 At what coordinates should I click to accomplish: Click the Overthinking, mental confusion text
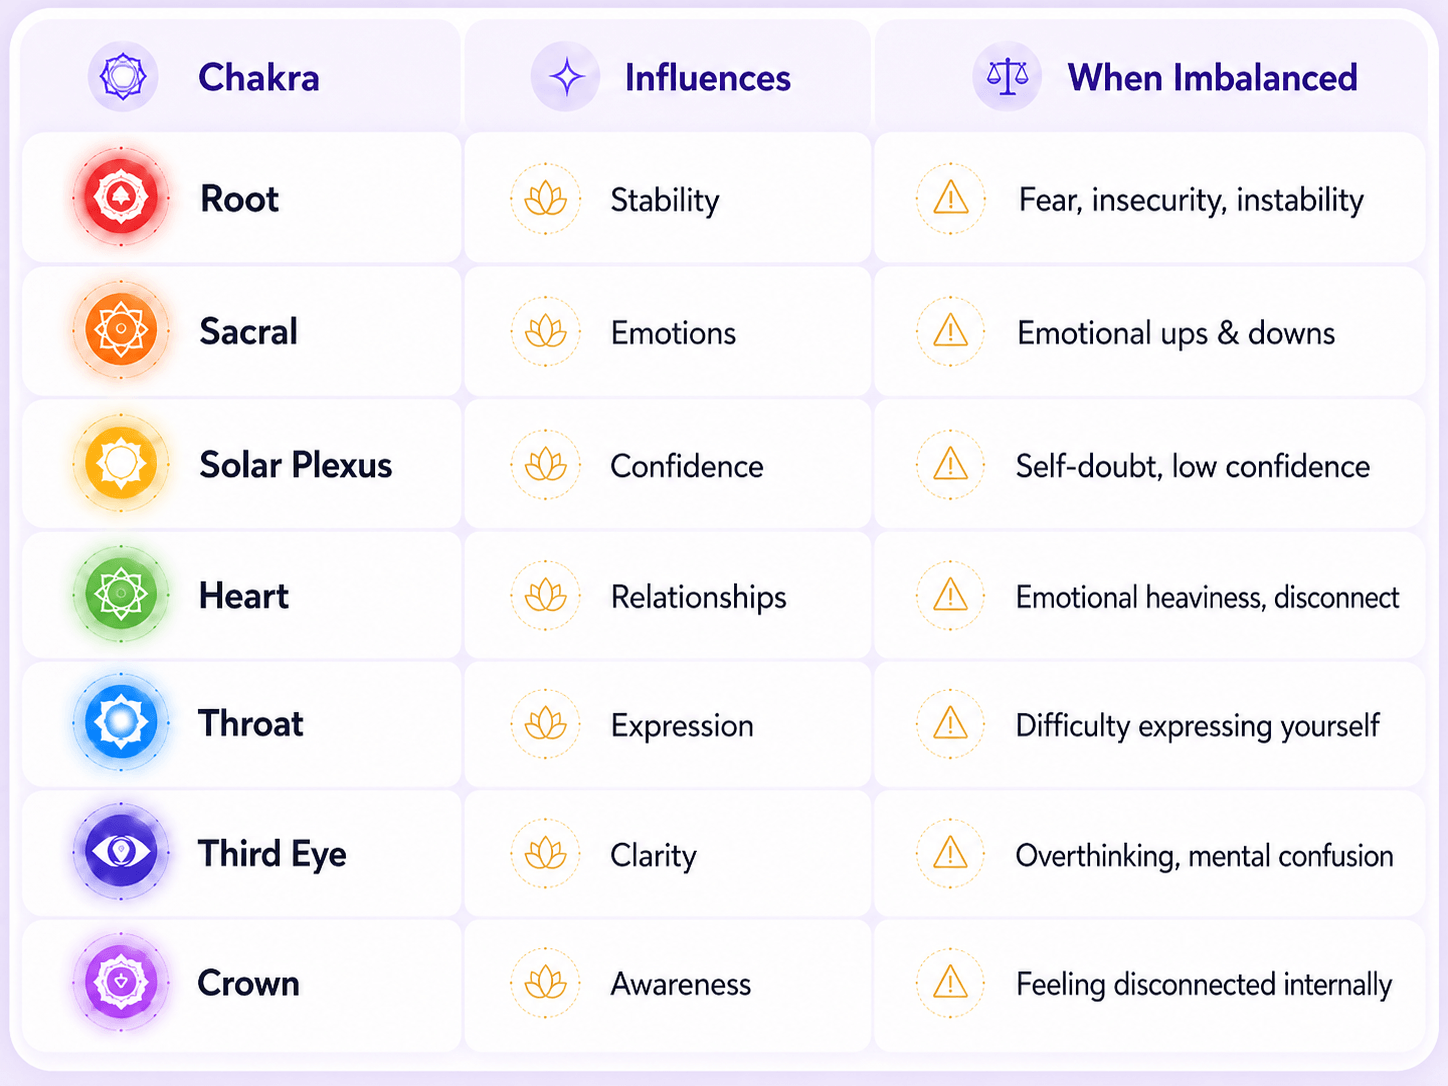tap(1204, 856)
